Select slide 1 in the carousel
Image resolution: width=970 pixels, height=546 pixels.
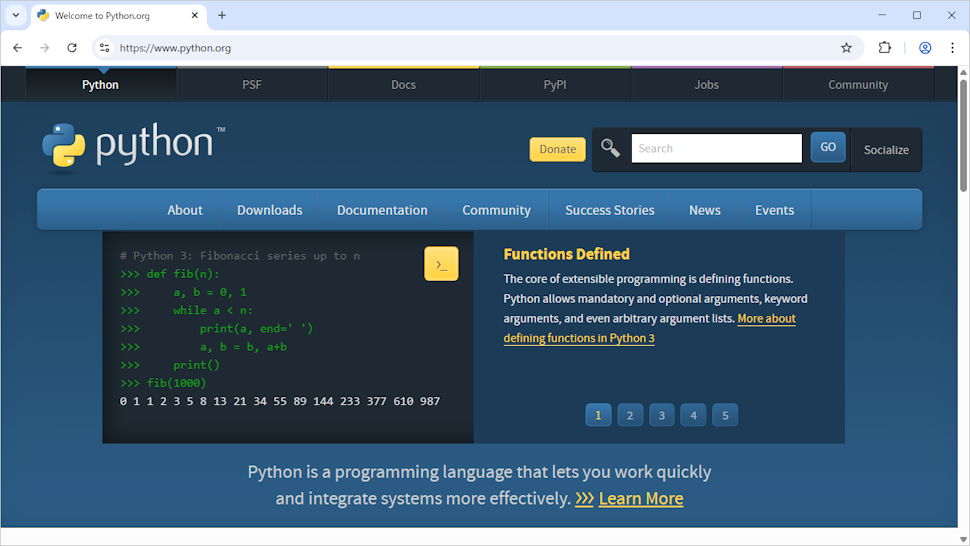pos(598,415)
